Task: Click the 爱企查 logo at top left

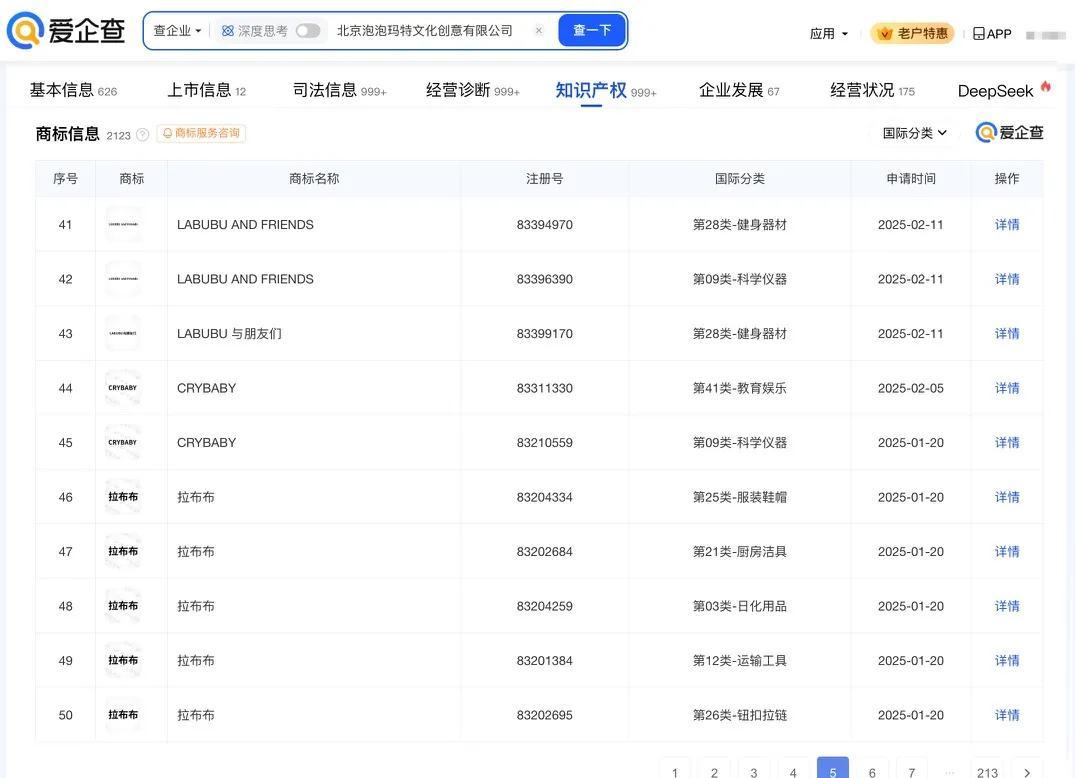Action: [x=66, y=31]
